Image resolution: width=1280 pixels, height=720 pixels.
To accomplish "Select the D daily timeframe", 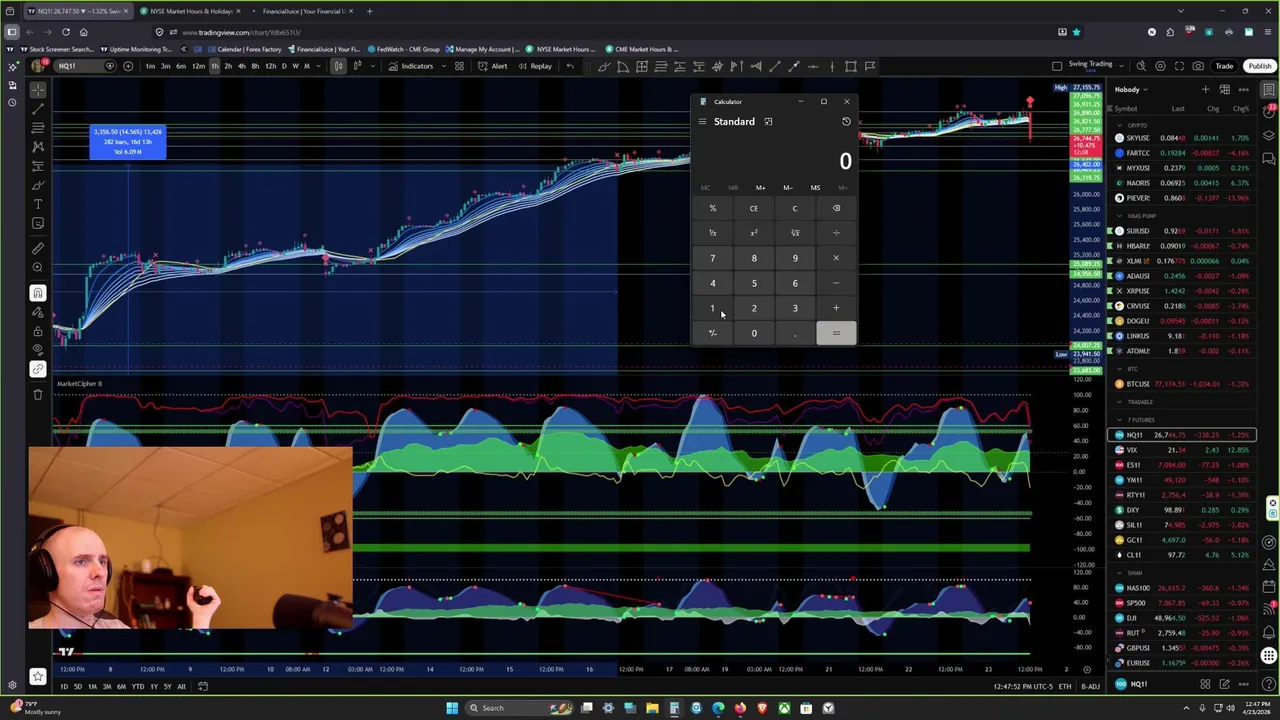I will pyautogui.click(x=283, y=66).
